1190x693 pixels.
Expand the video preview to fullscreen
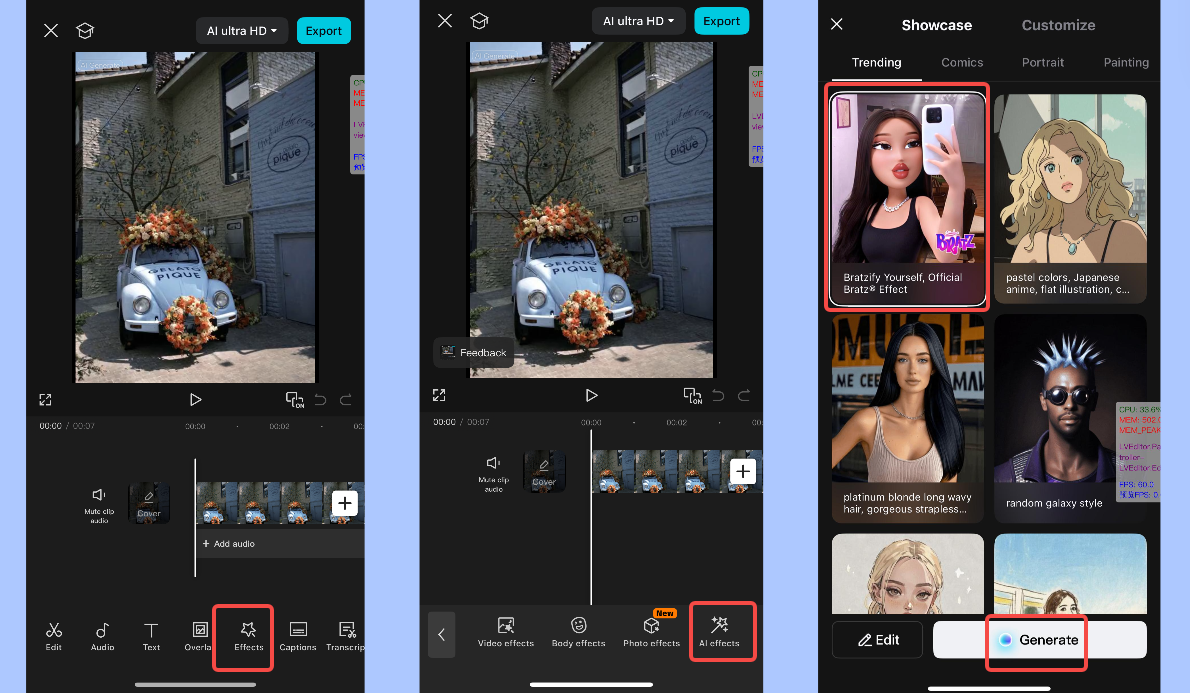[45, 399]
